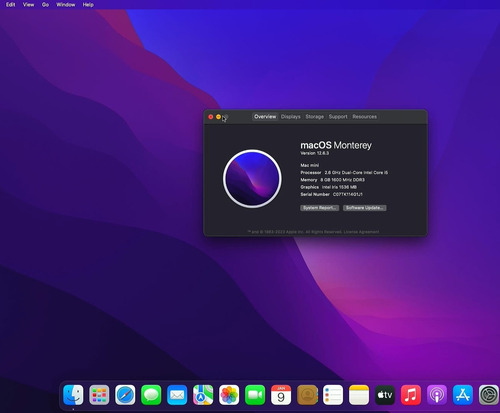The height and width of the screenshot is (413, 500).
Task: Minimize the About This Mac window
Action: click(218, 117)
